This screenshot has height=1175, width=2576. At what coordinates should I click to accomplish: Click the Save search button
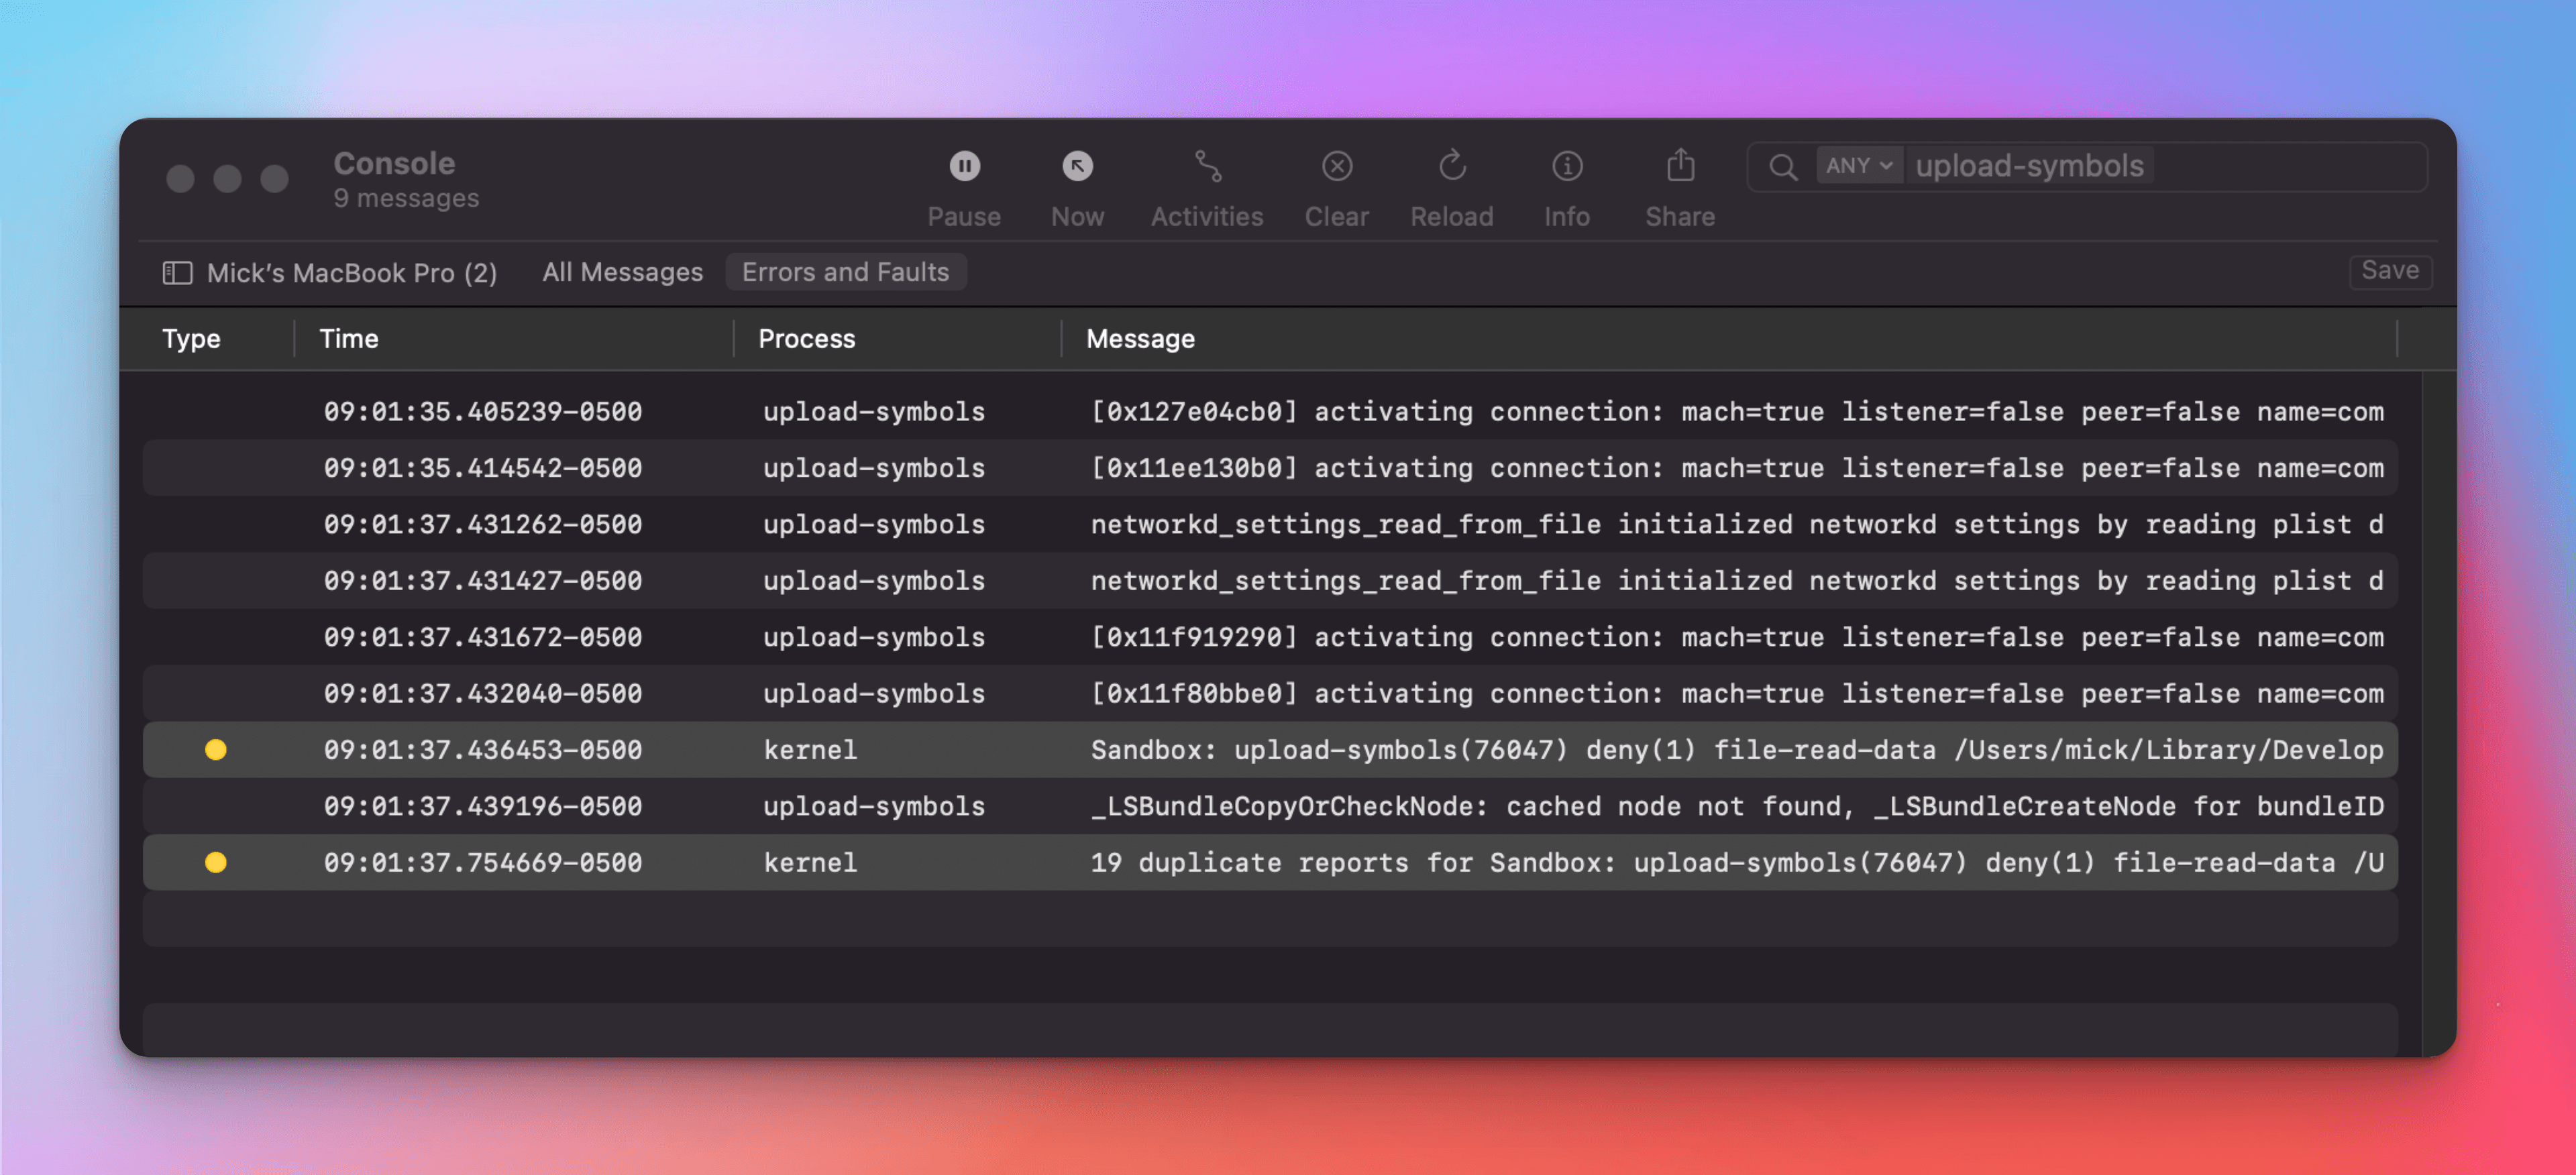pos(2390,271)
